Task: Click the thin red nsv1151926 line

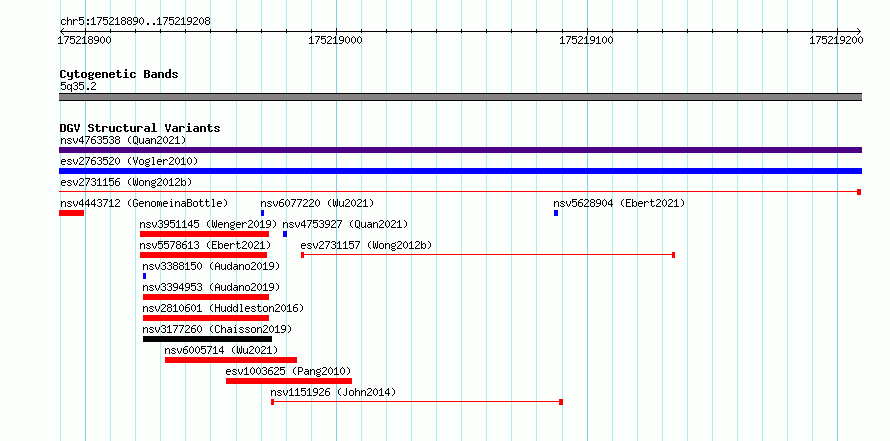Action: click(417, 402)
